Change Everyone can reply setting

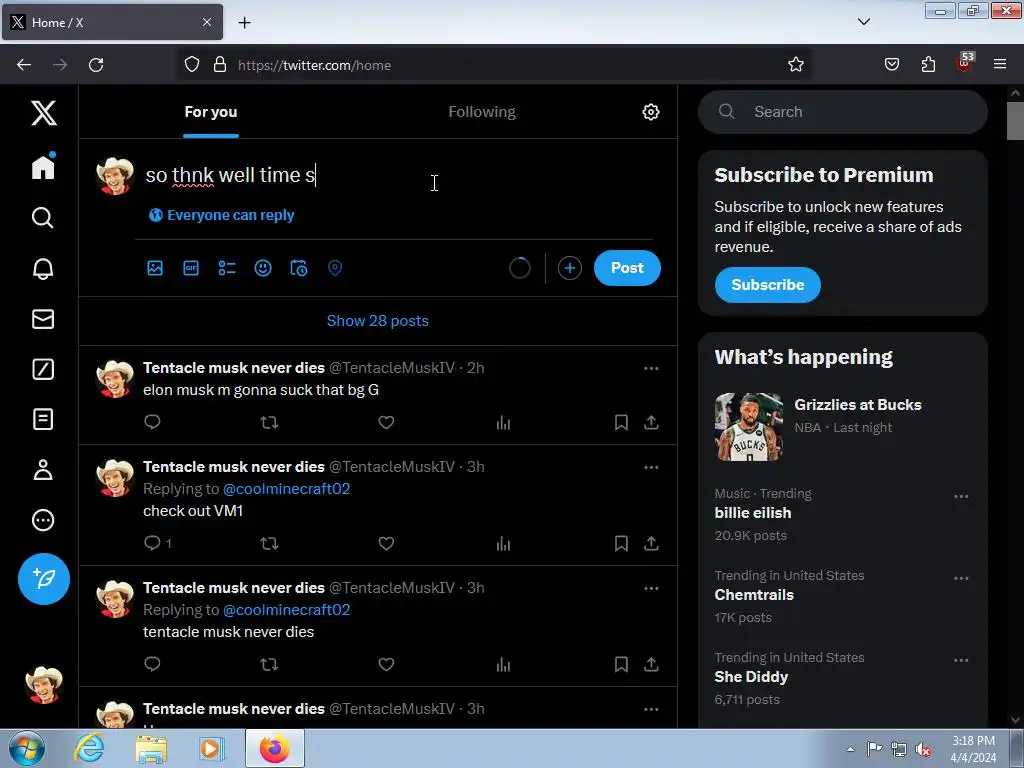tap(221, 215)
